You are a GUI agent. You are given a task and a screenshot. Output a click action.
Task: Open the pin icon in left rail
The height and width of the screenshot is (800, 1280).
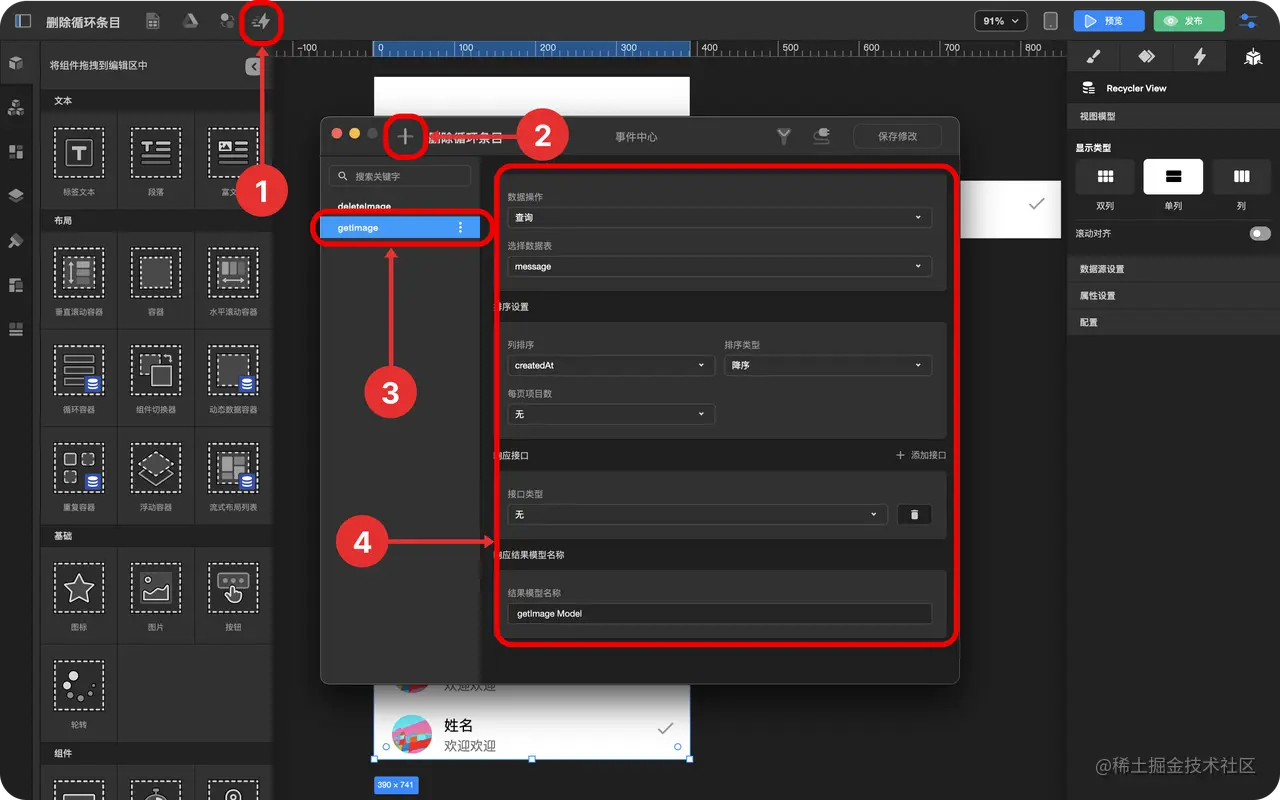tap(16, 241)
